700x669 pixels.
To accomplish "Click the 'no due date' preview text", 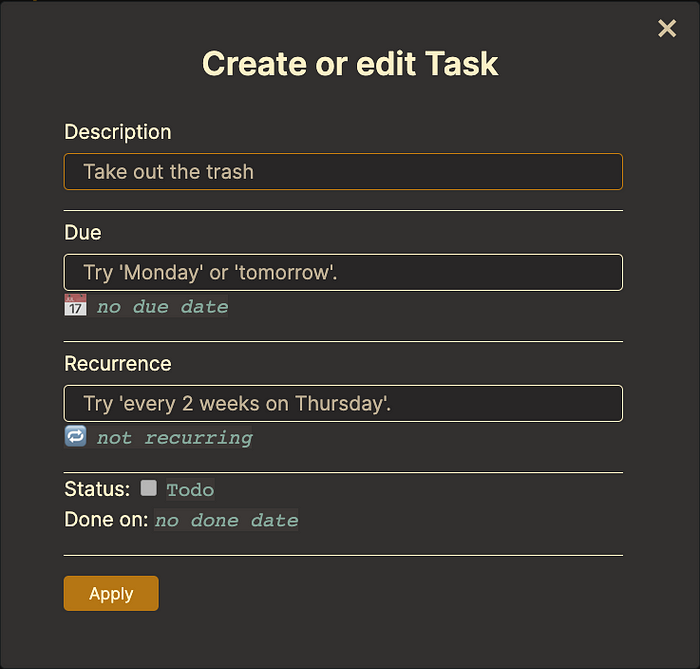I will click(x=162, y=306).
